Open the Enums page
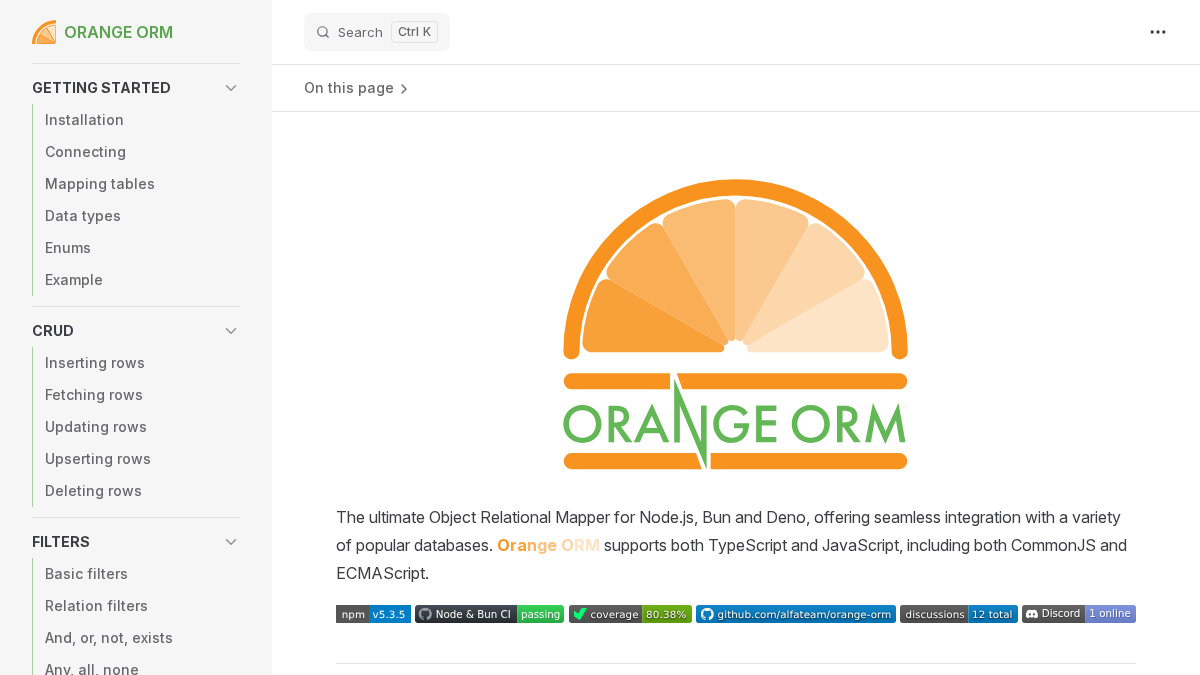The image size is (1200, 675). (x=68, y=248)
